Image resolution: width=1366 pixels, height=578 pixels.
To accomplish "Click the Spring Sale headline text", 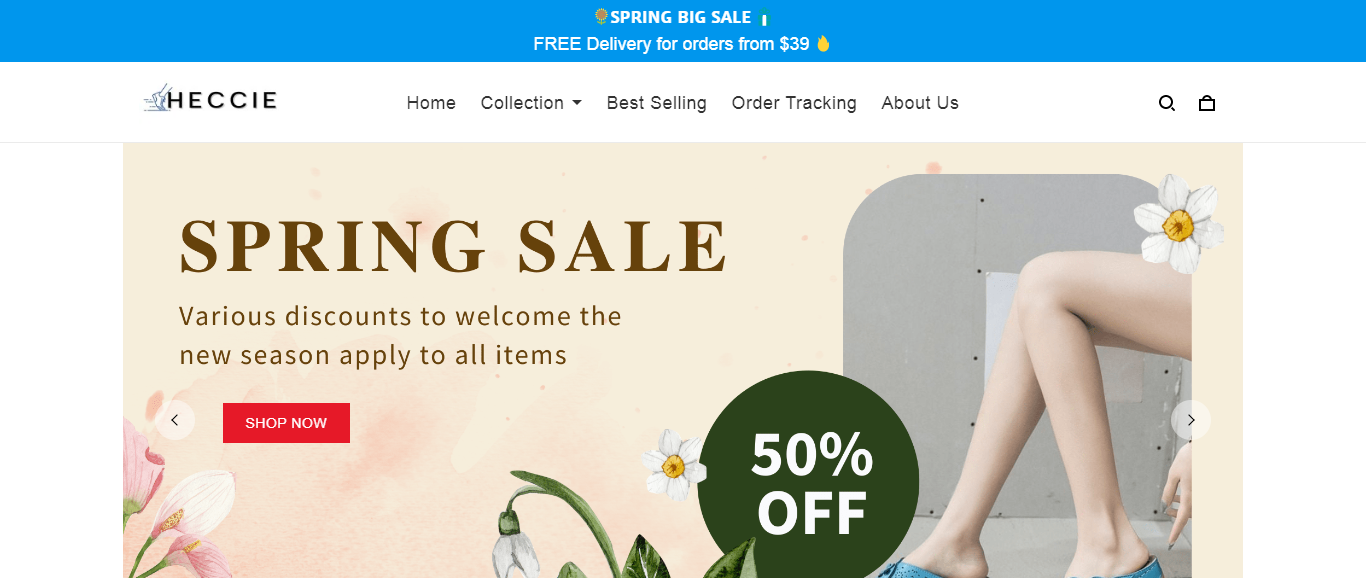I will pyautogui.click(x=454, y=246).
